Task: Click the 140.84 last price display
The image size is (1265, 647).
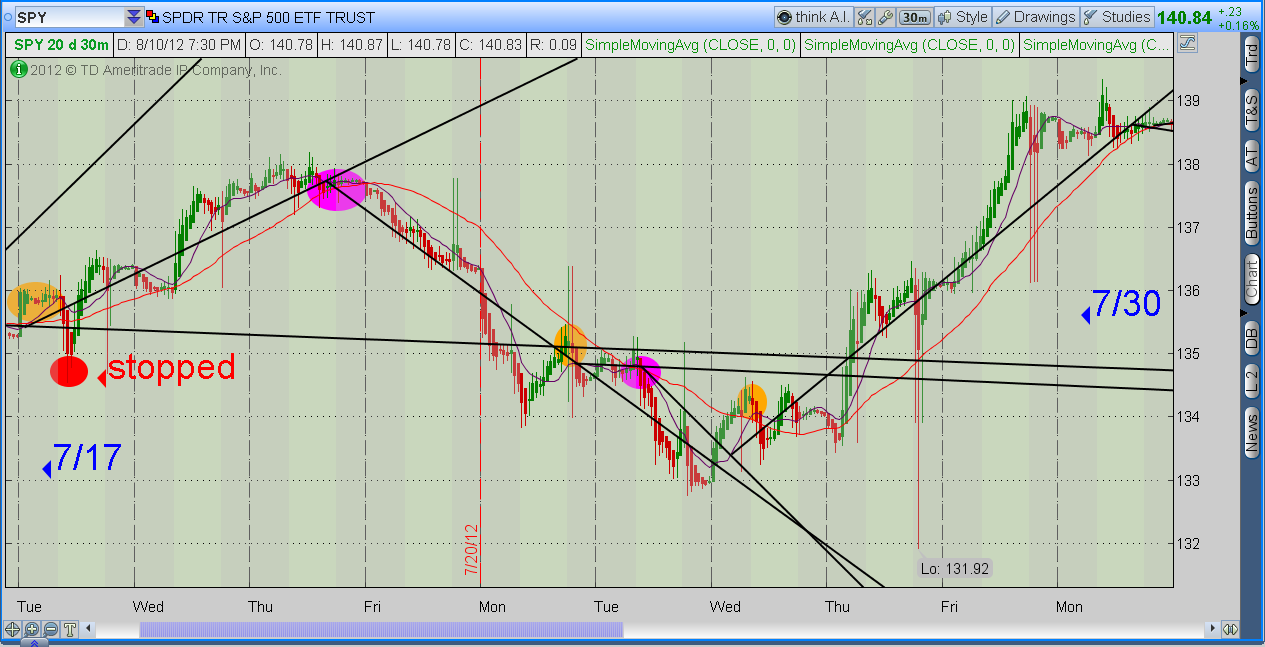Action: [1184, 17]
